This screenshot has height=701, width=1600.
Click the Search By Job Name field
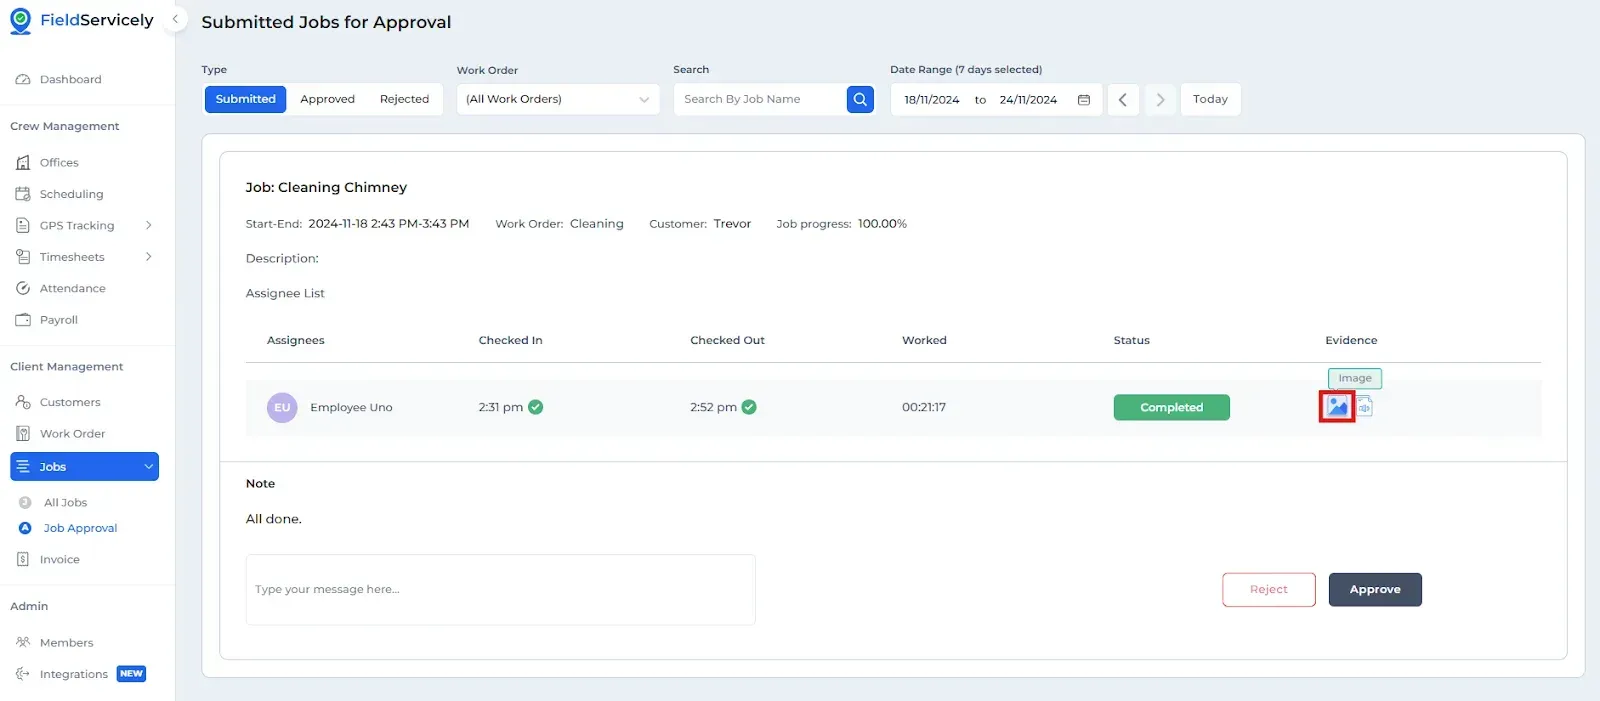pyautogui.click(x=760, y=99)
